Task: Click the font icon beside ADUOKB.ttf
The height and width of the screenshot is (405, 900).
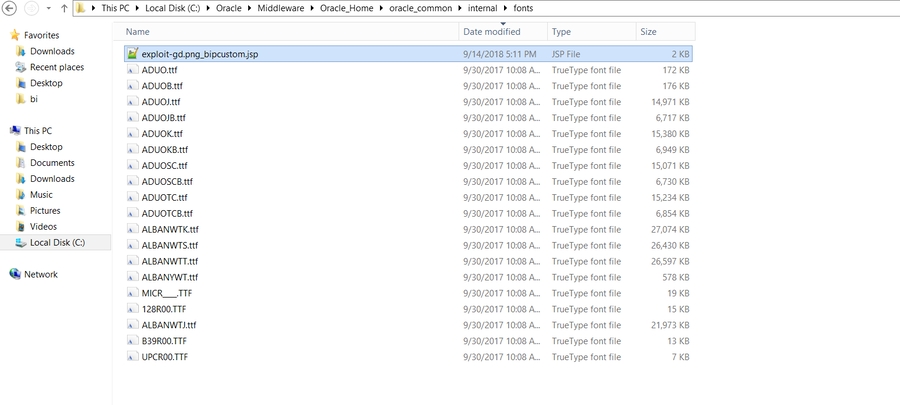Action: coord(133,150)
